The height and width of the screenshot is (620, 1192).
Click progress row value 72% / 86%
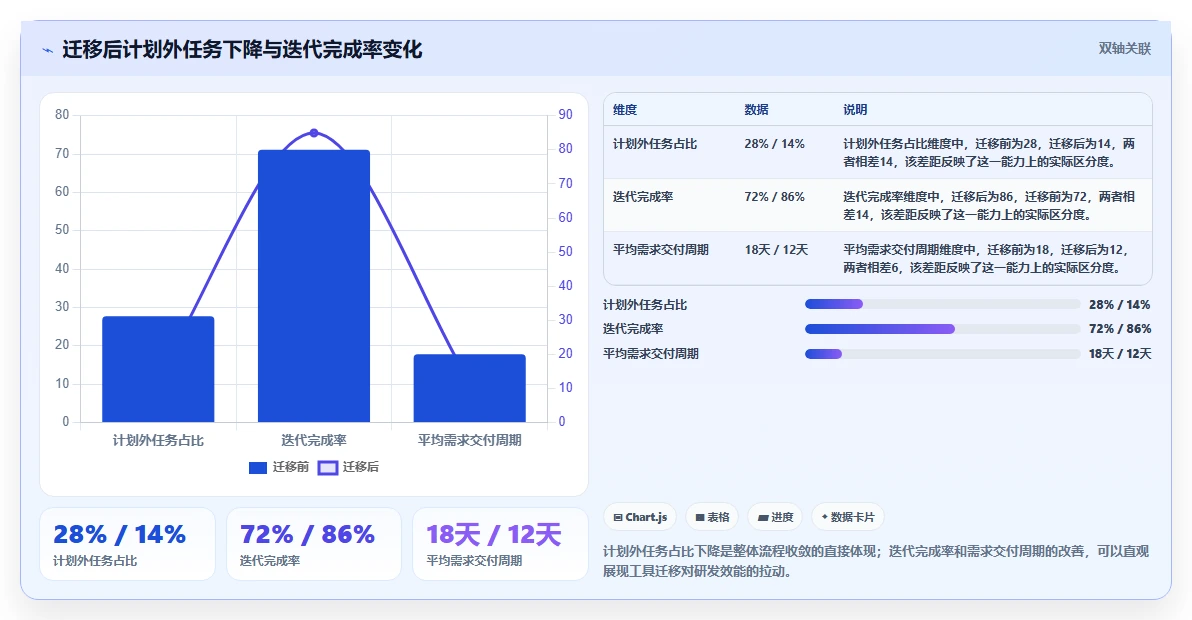(1120, 329)
